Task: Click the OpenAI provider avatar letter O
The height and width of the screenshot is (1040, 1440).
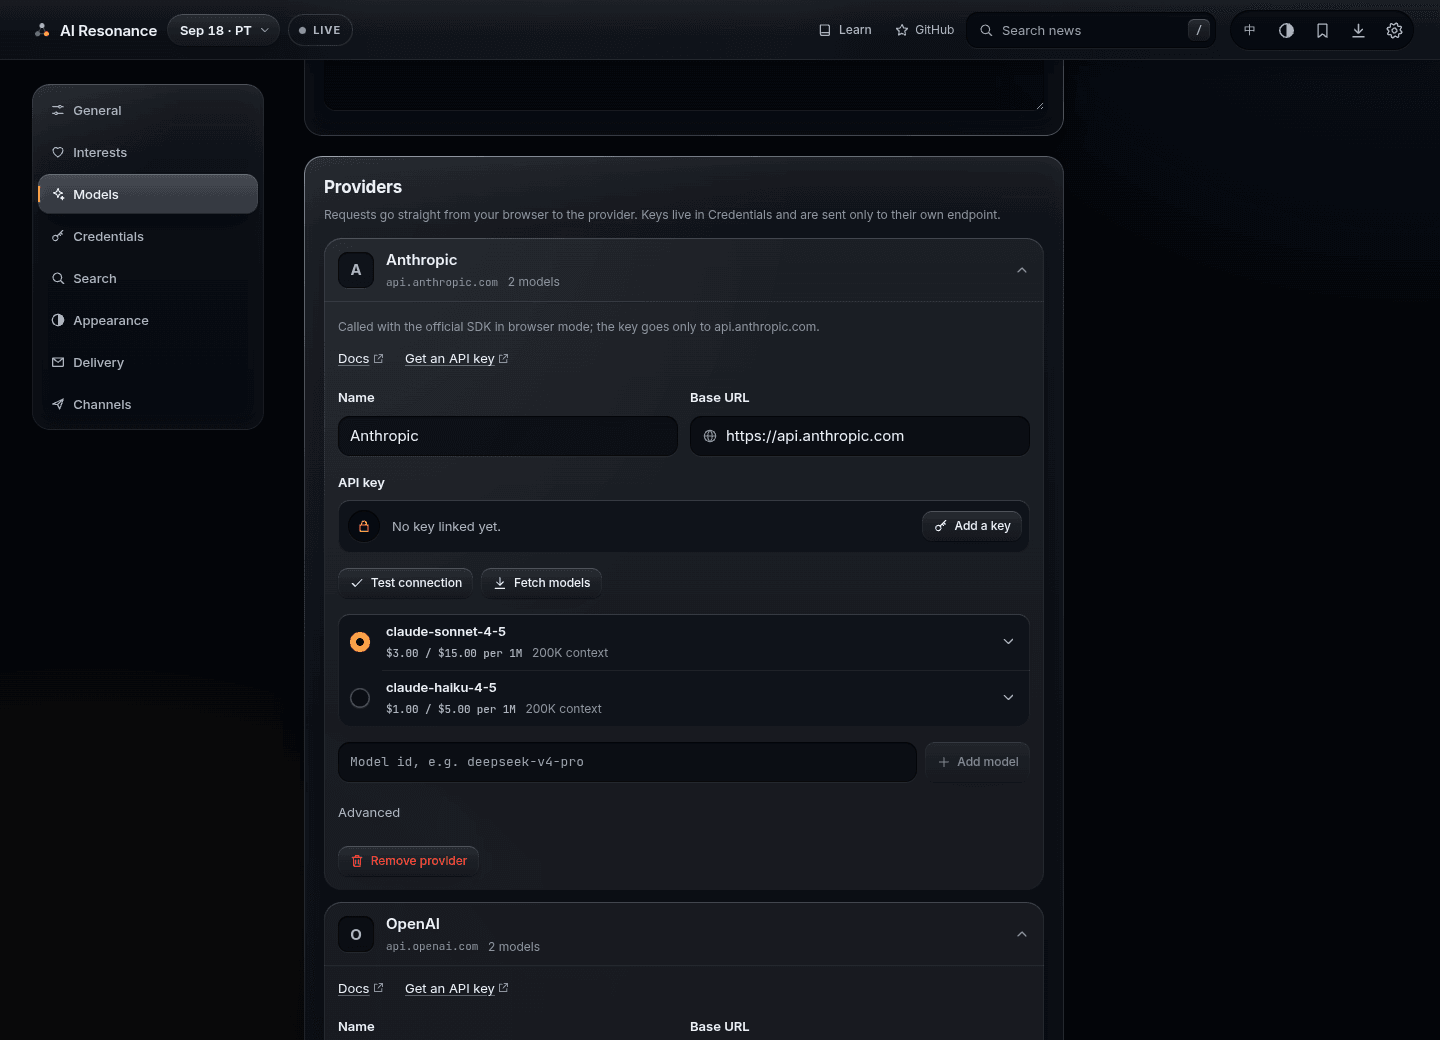Action: 356,934
